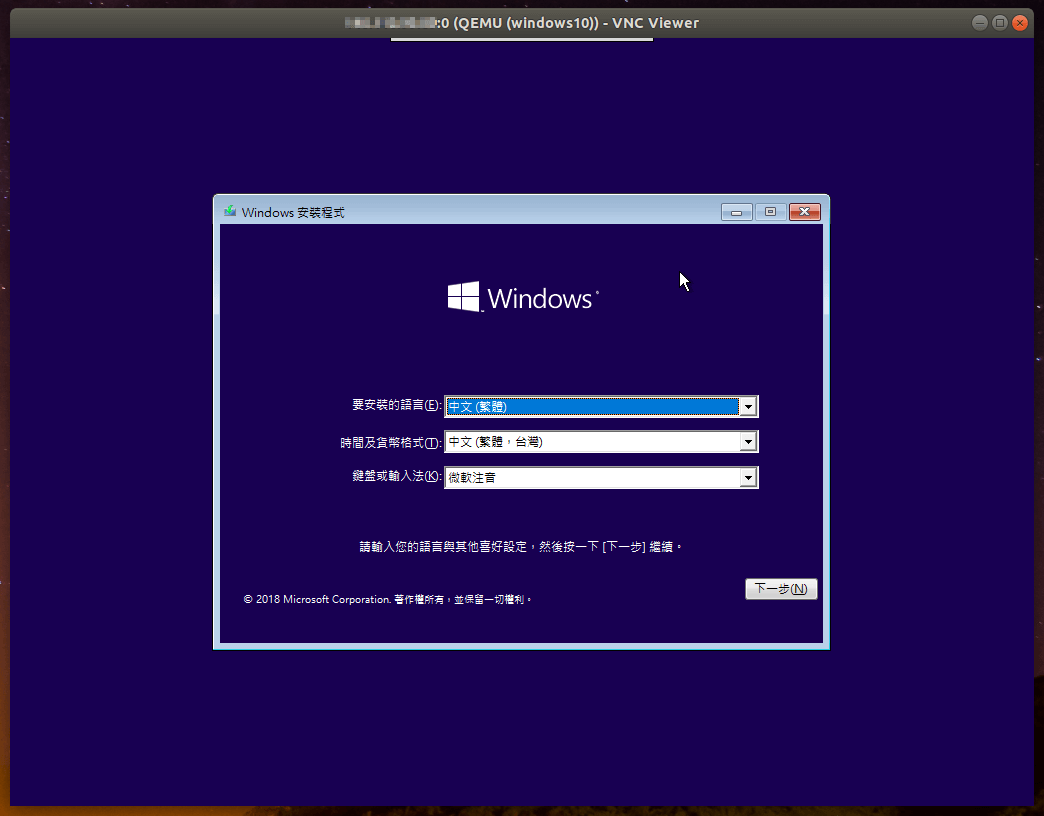Minimize the Windows 安裝程式 window
Screen dimensions: 1044x816
point(737,211)
